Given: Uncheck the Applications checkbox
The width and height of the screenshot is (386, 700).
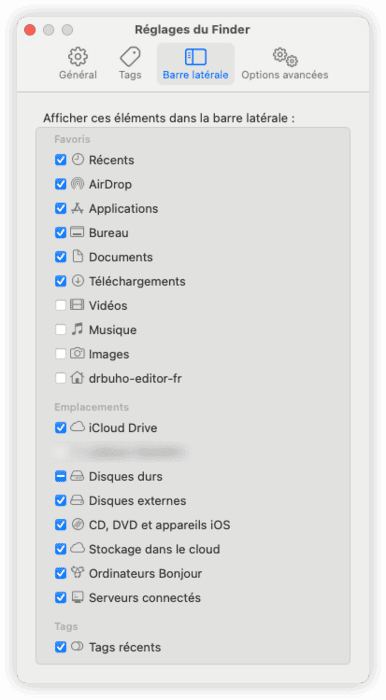Looking at the screenshot, I should click(61, 208).
